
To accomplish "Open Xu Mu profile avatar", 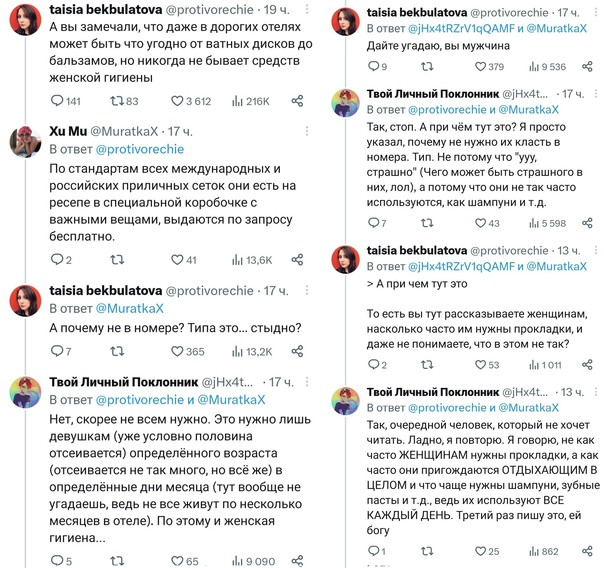I will tap(25, 142).
